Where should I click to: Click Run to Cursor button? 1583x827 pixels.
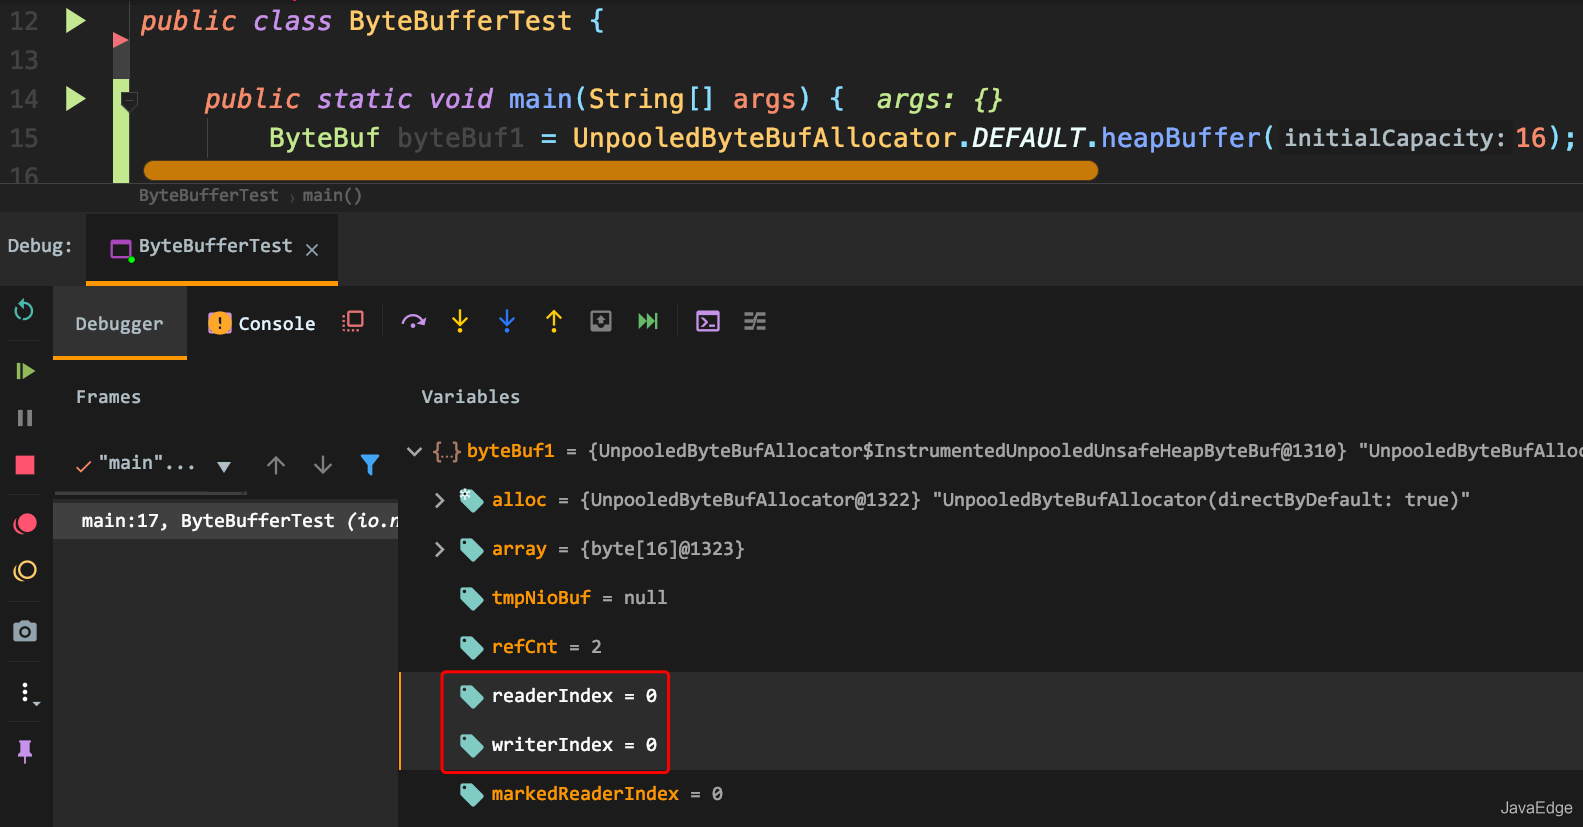tap(648, 321)
